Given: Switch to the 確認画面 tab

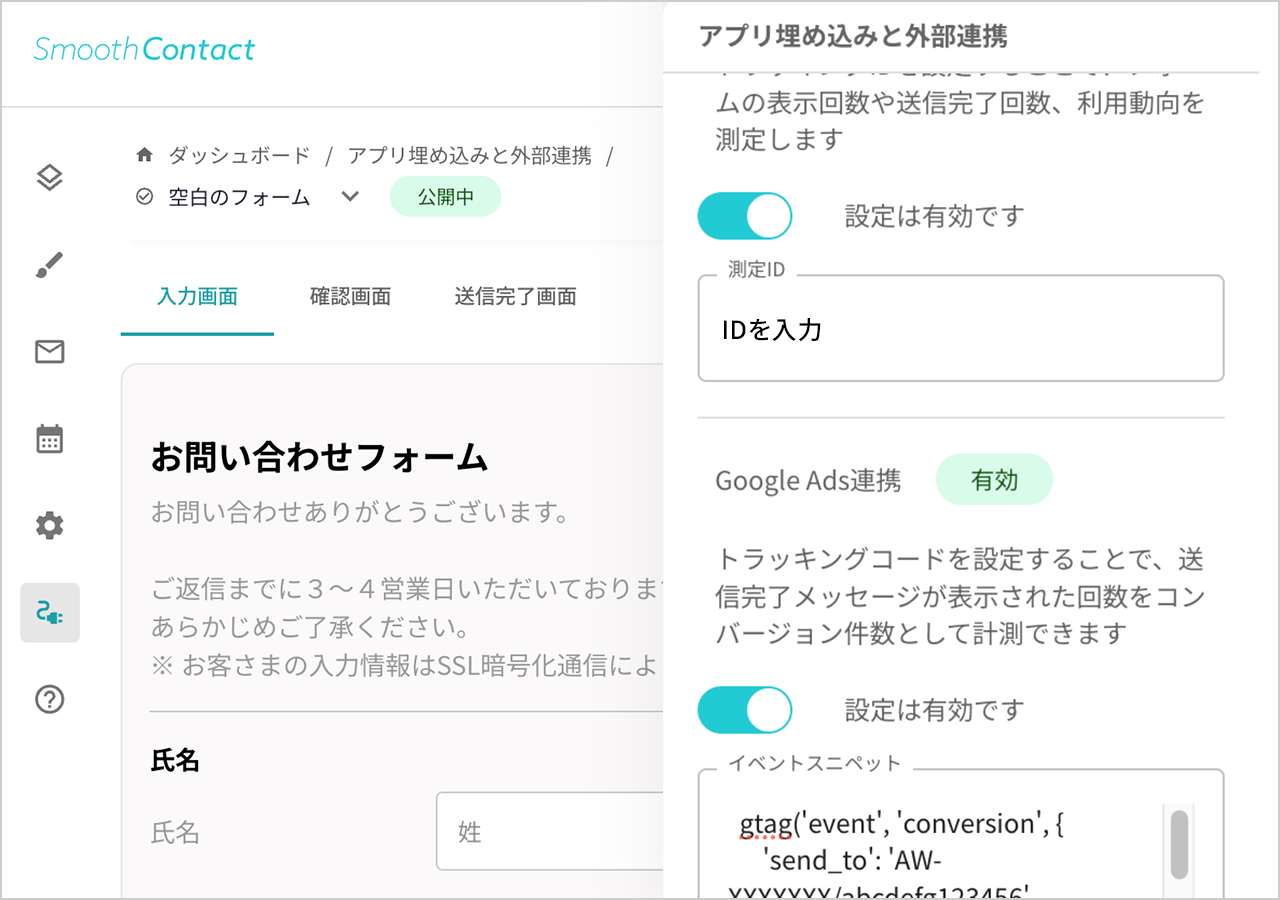Looking at the screenshot, I should click(x=350, y=297).
